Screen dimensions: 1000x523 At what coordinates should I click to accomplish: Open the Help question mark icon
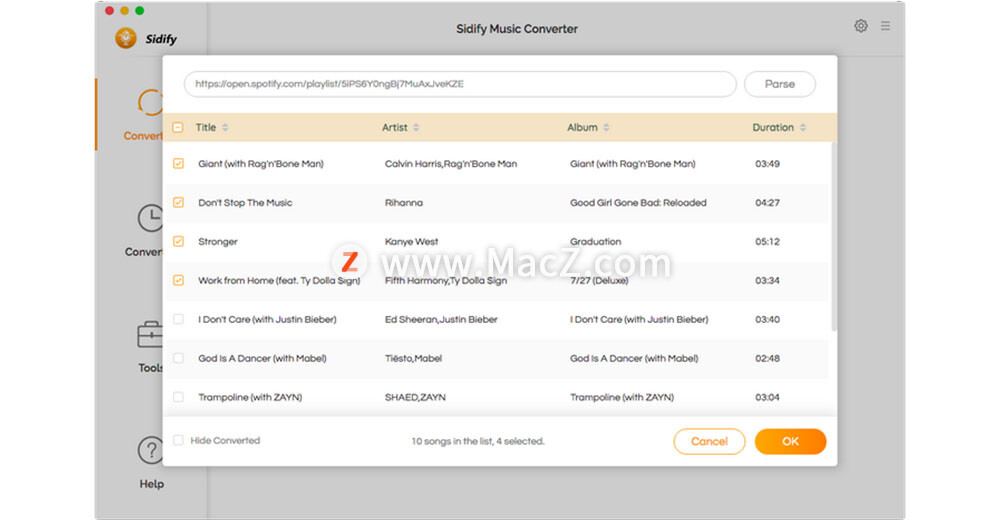click(x=151, y=450)
